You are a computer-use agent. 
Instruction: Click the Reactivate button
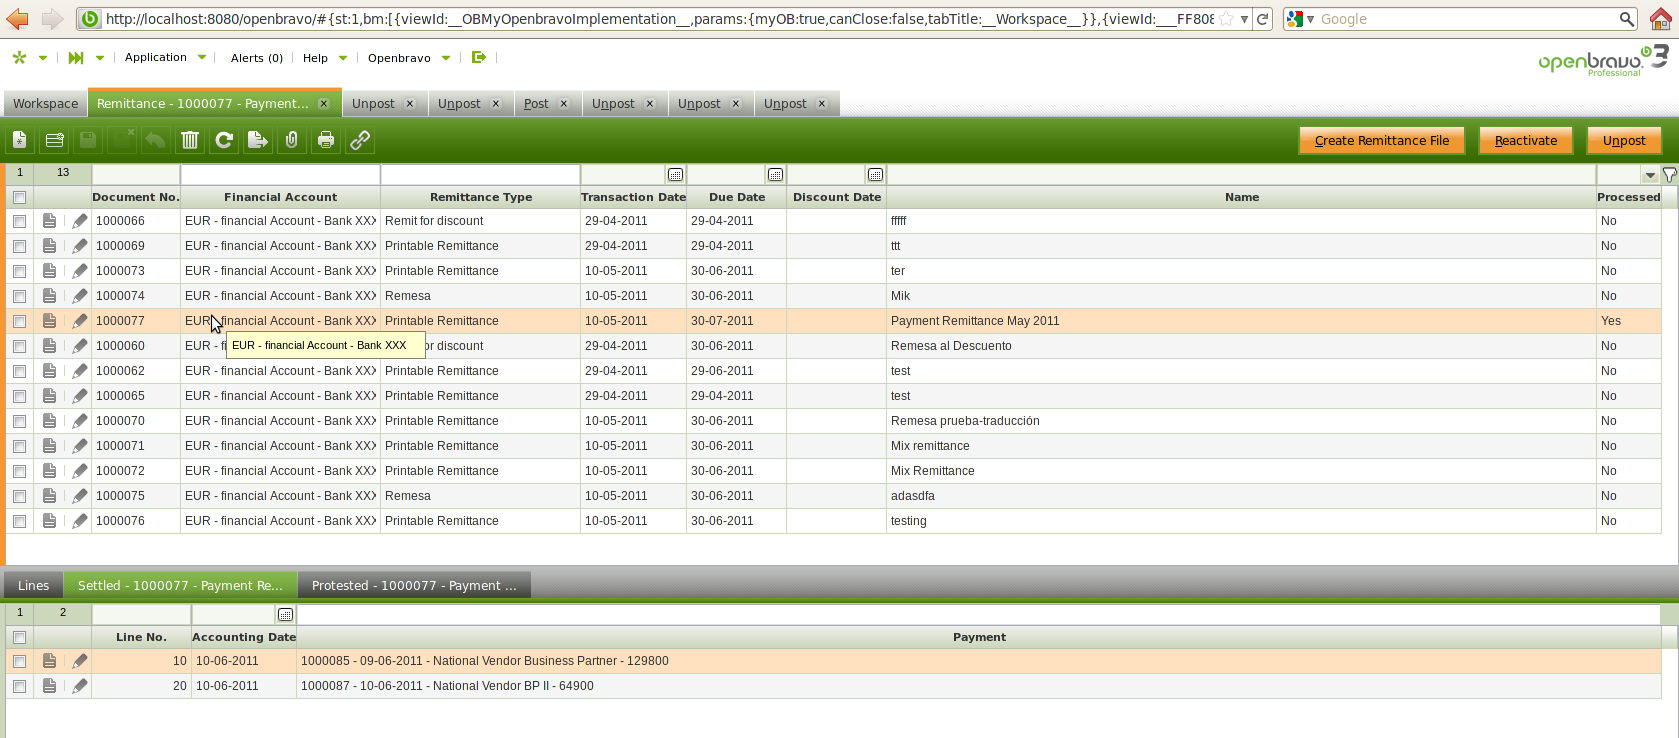[1526, 141]
